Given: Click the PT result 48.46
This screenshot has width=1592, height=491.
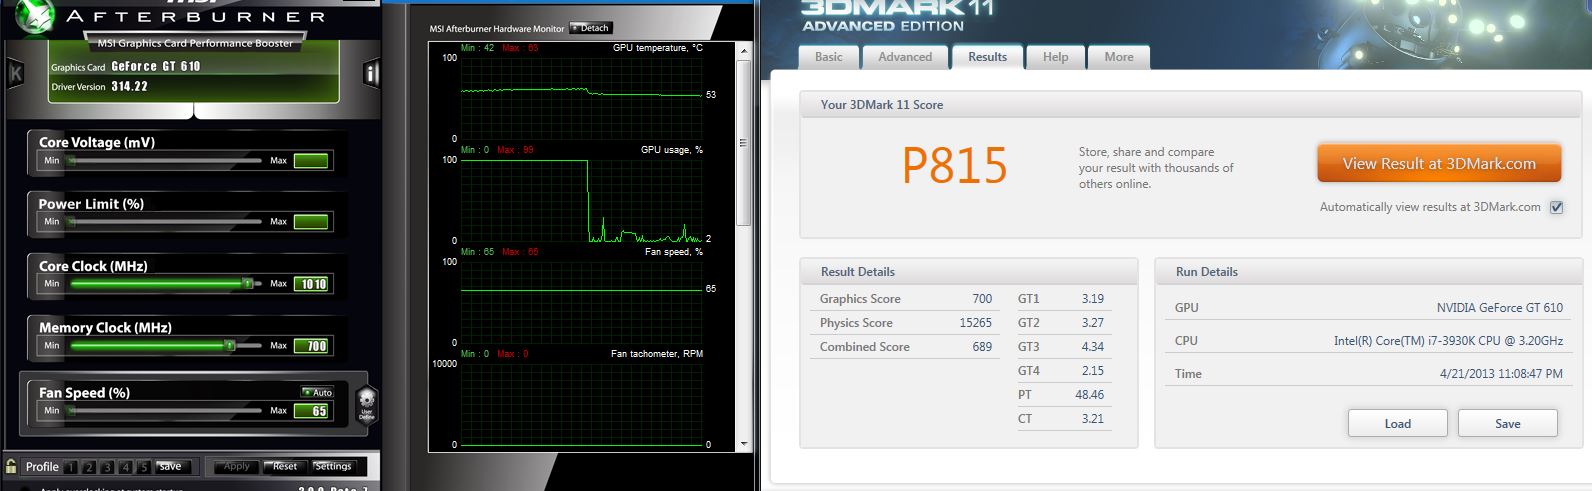Looking at the screenshot, I should coord(1089,395).
